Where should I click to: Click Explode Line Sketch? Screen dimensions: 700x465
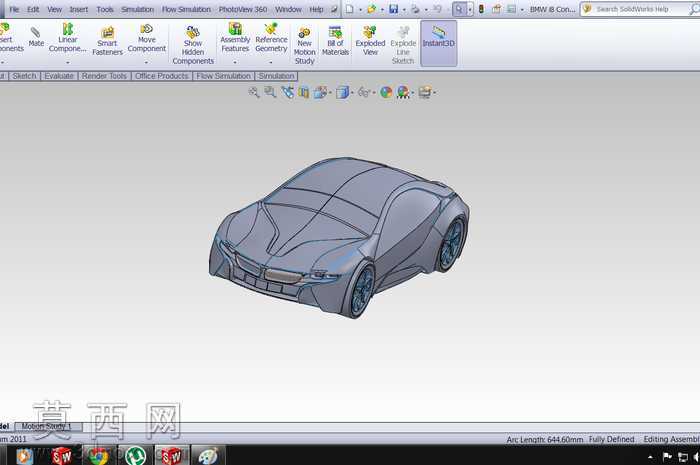click(x=403, y=45)
